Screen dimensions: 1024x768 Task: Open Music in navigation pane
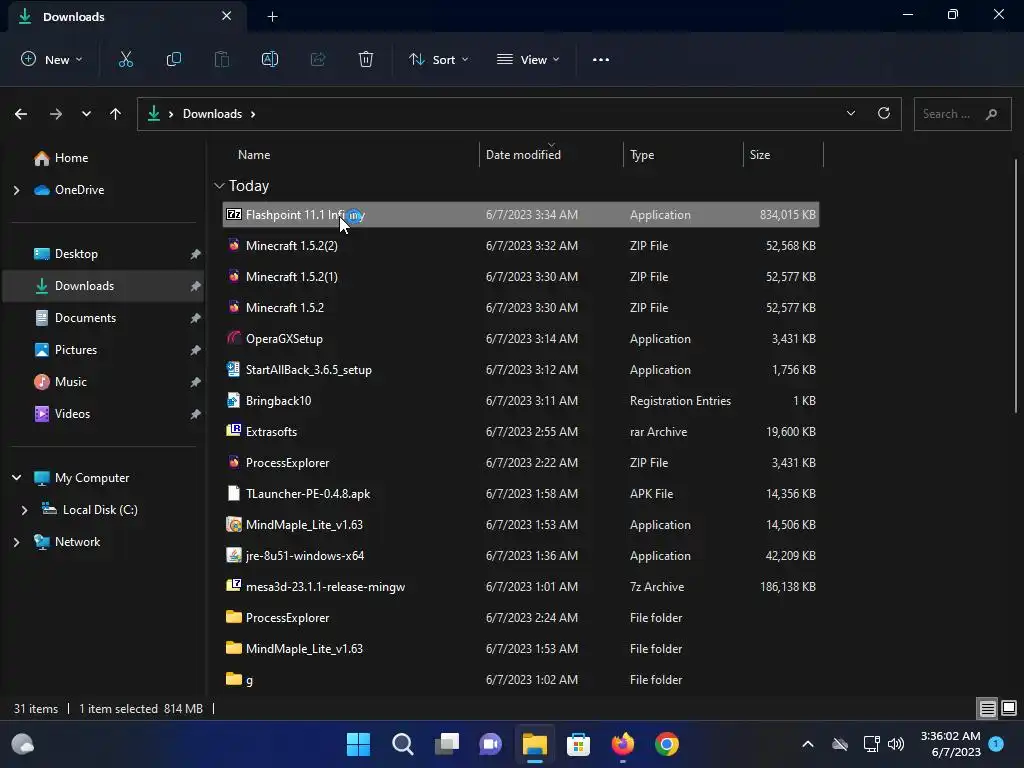click(x=71, y=382)
